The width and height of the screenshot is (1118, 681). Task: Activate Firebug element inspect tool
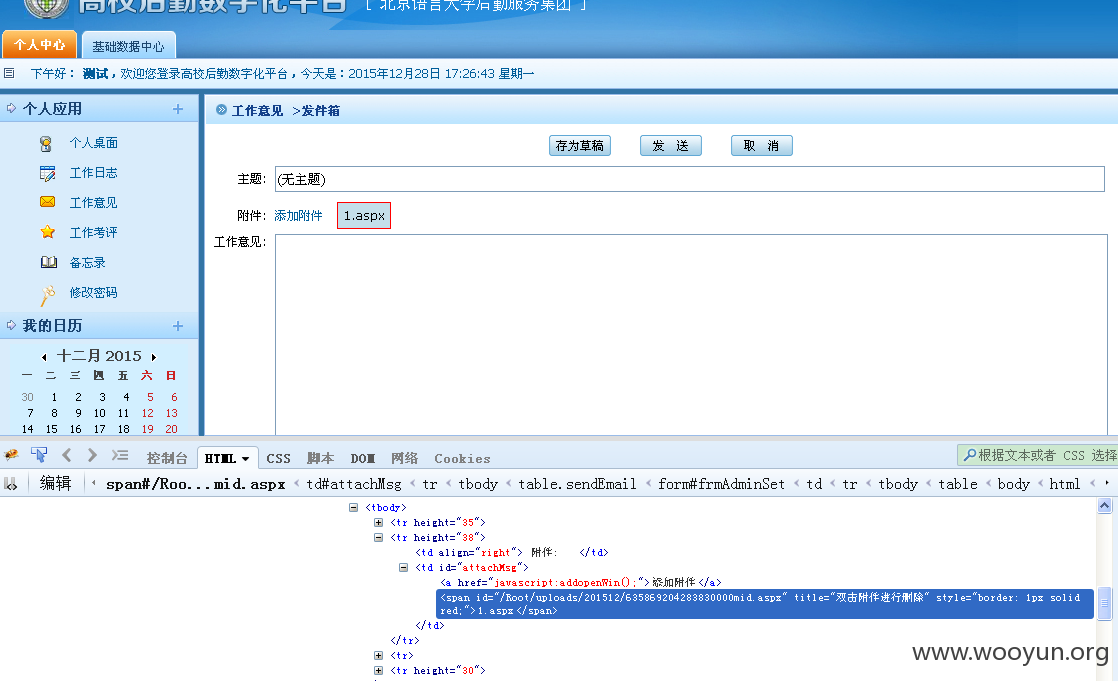[x=39, y=456]
